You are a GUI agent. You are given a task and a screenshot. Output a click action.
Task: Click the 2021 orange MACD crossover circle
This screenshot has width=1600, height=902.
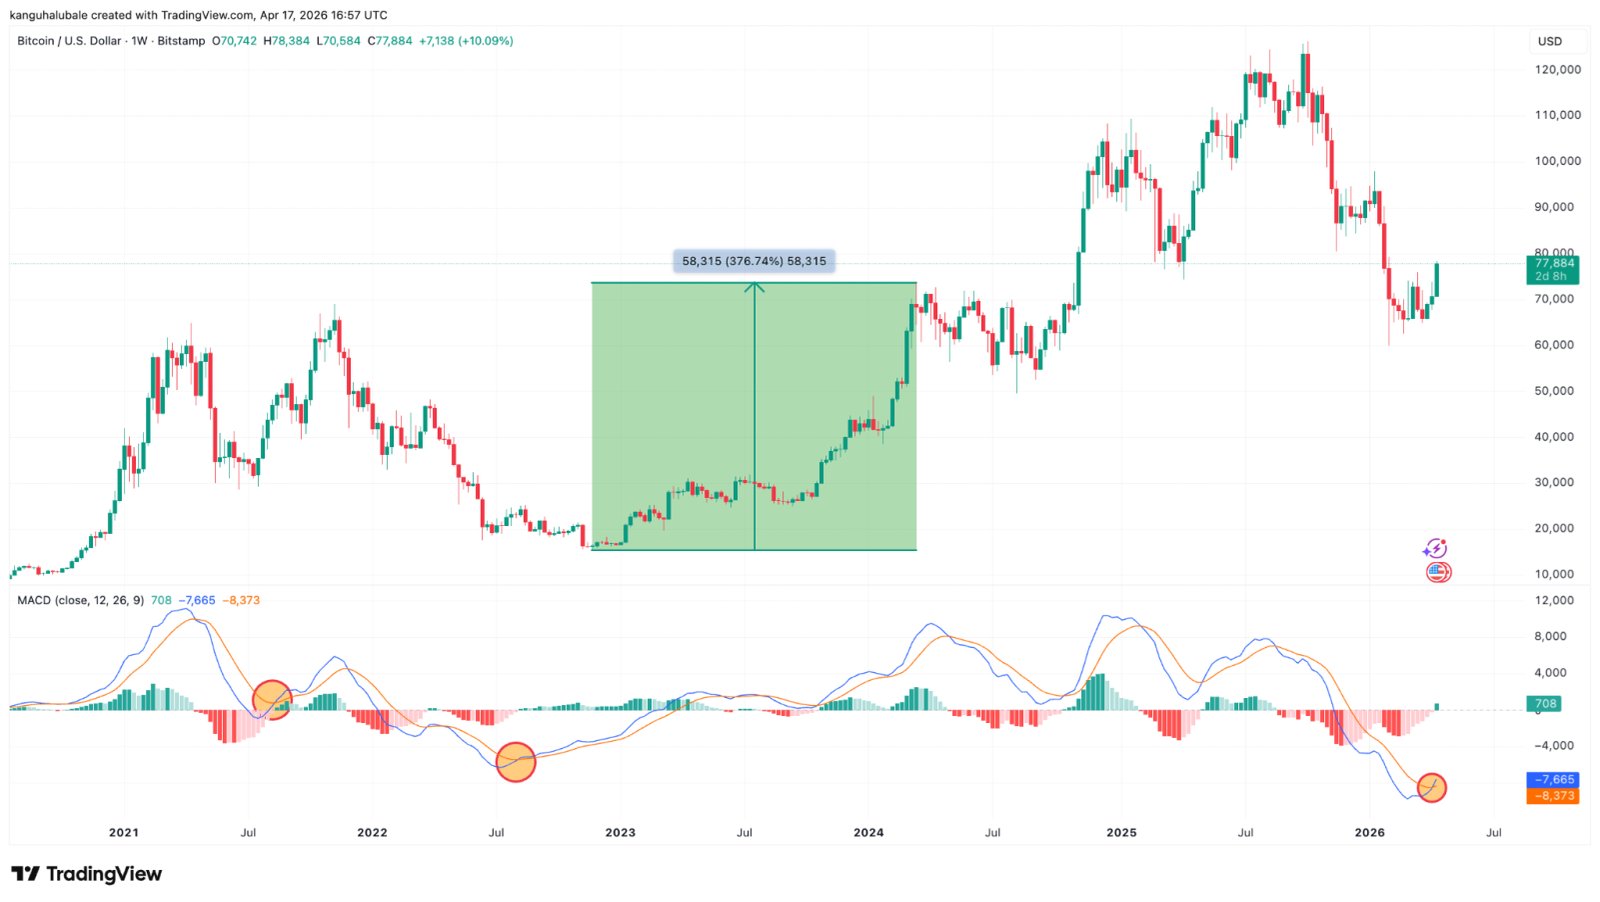pos(272,700)
